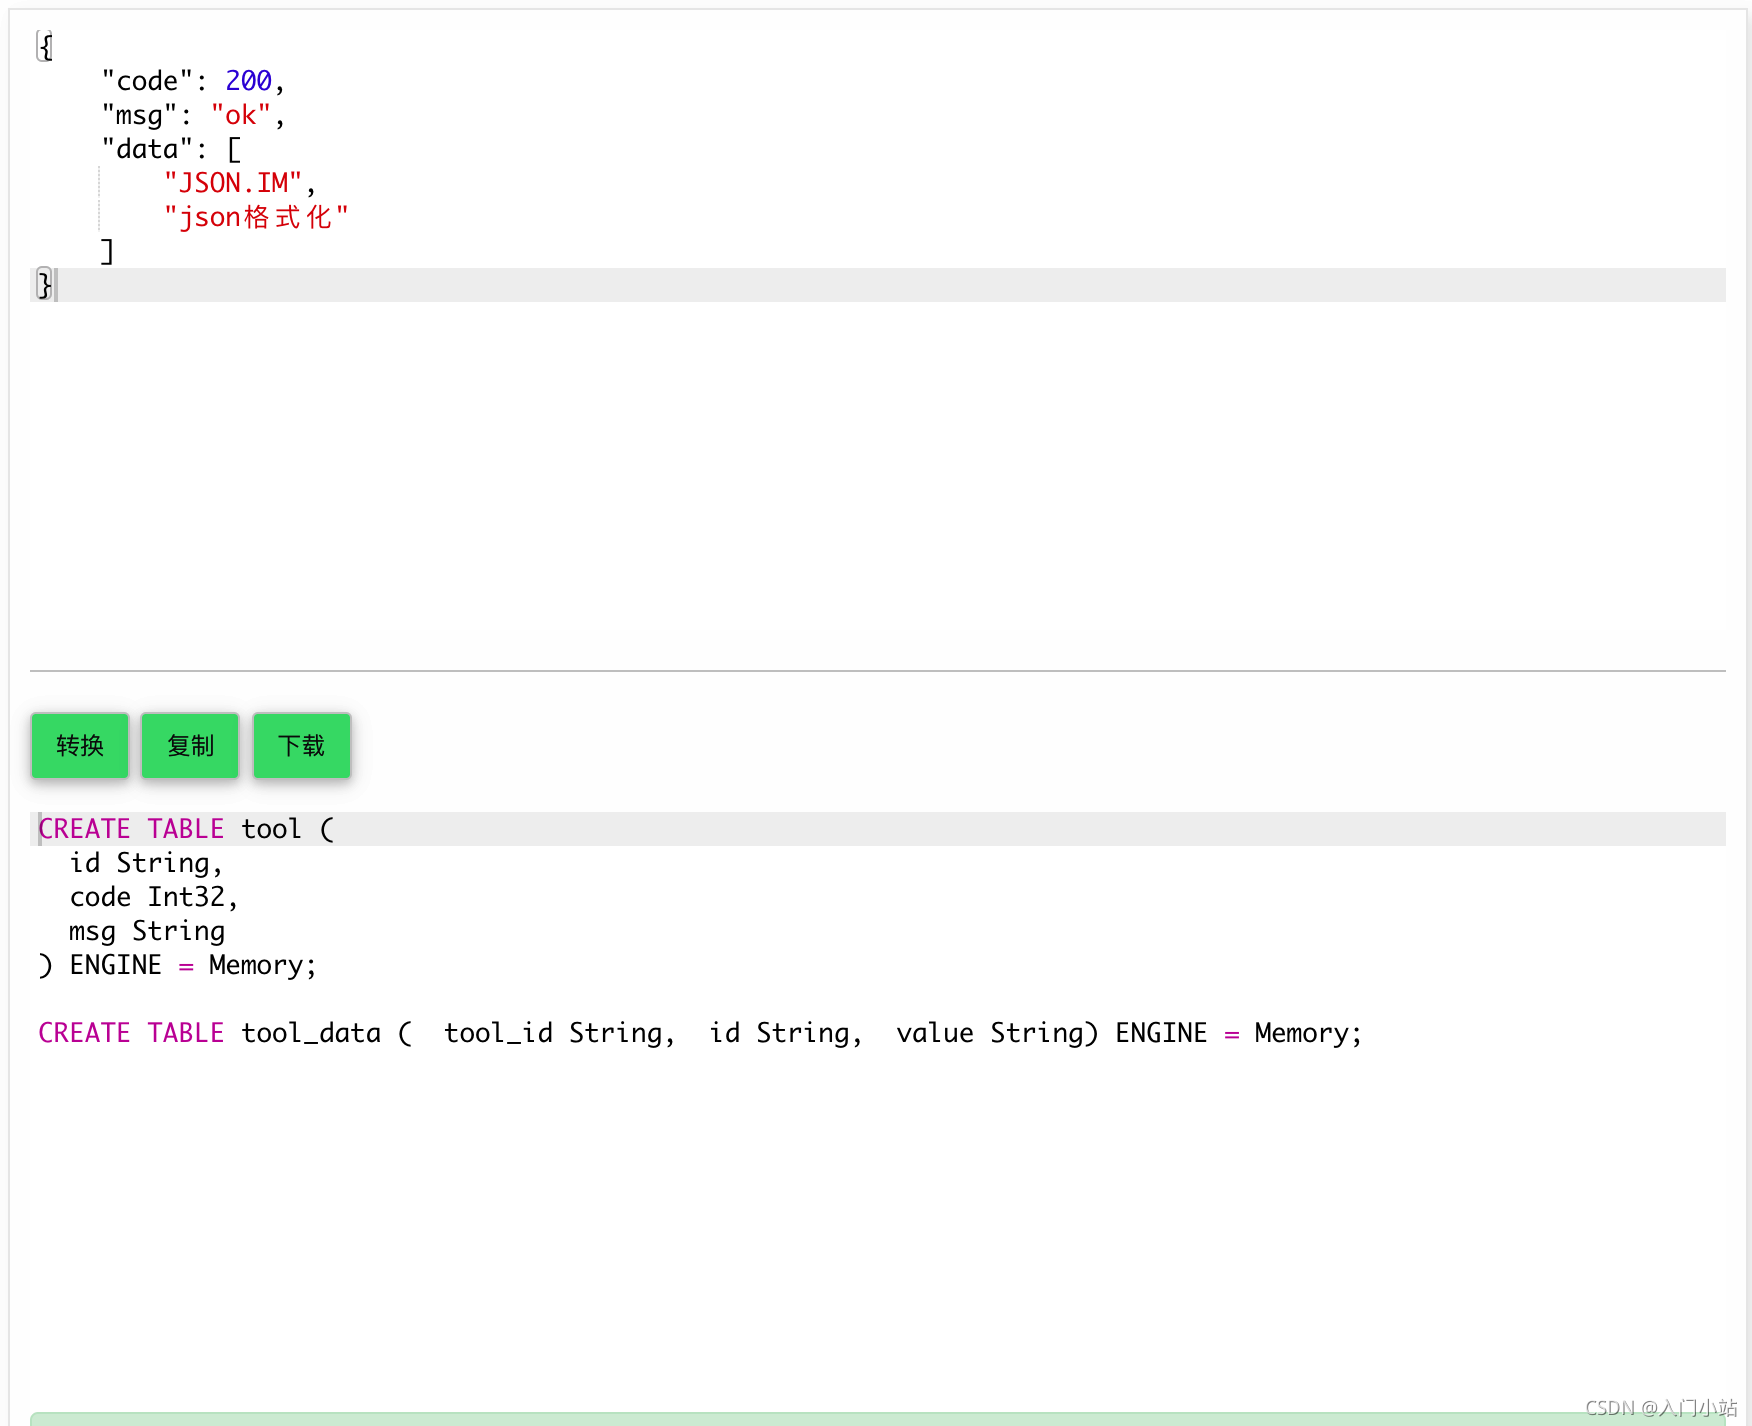The width and height of the screenshot is (1752, 1426).
Task: Click the closing square bracket line
Action: click(x=107, y=251)
